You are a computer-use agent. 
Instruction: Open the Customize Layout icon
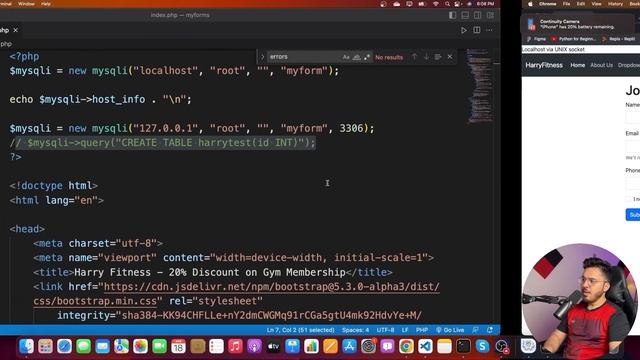[x=490, y=15]
